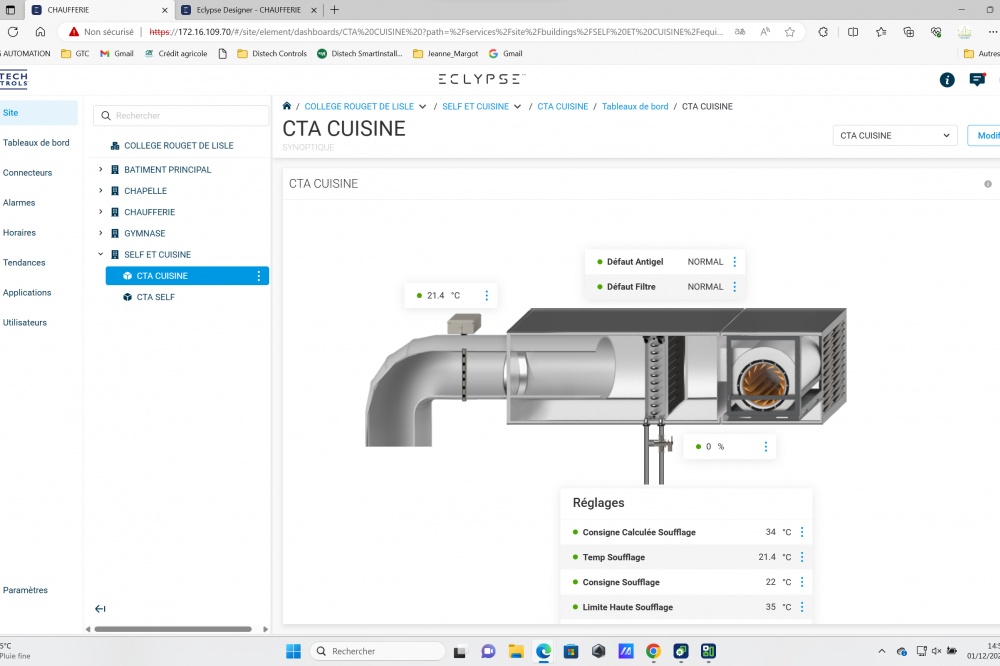Screen dimensions: 1000x666
Task: Open Utilisateurs navigation item
Action: point(25,322)
